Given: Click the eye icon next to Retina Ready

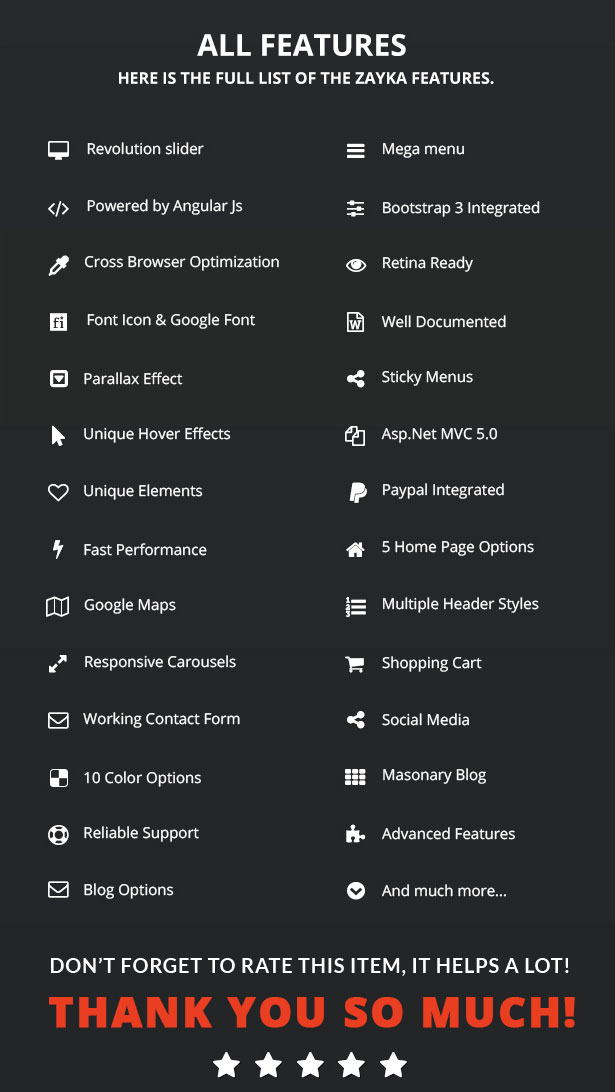Looking at the screenshot, I should click(356, 265).
